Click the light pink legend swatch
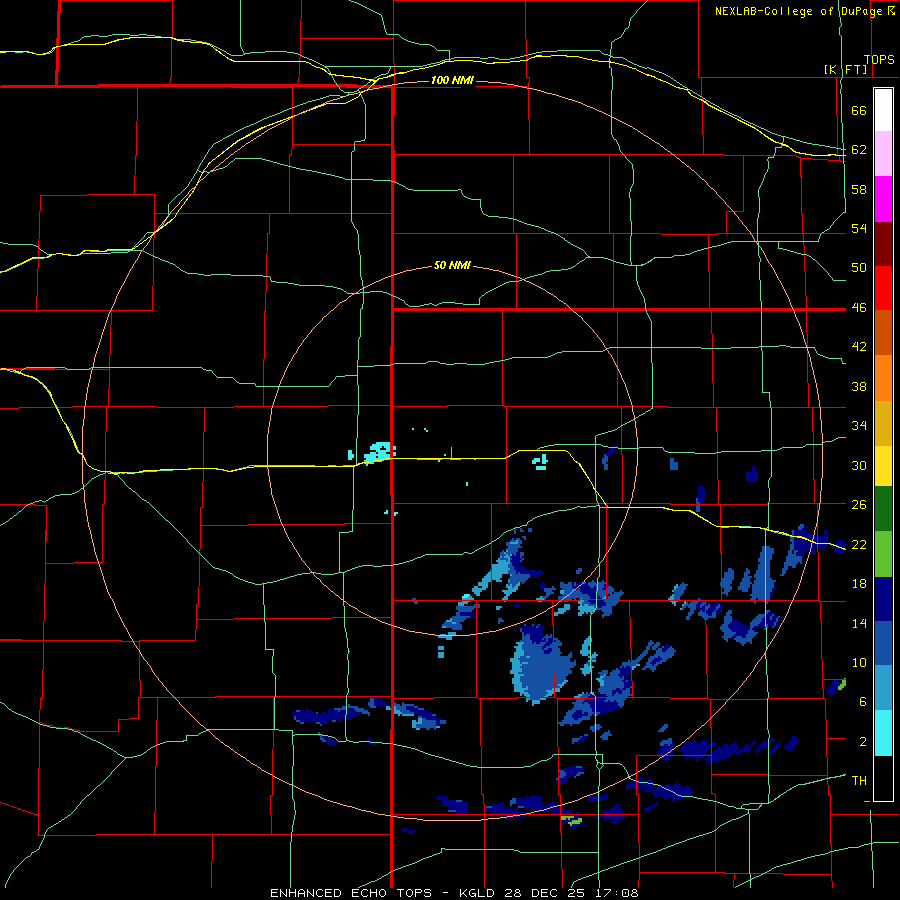This screenshot has width=900, height=900. (x=883, y=153)
